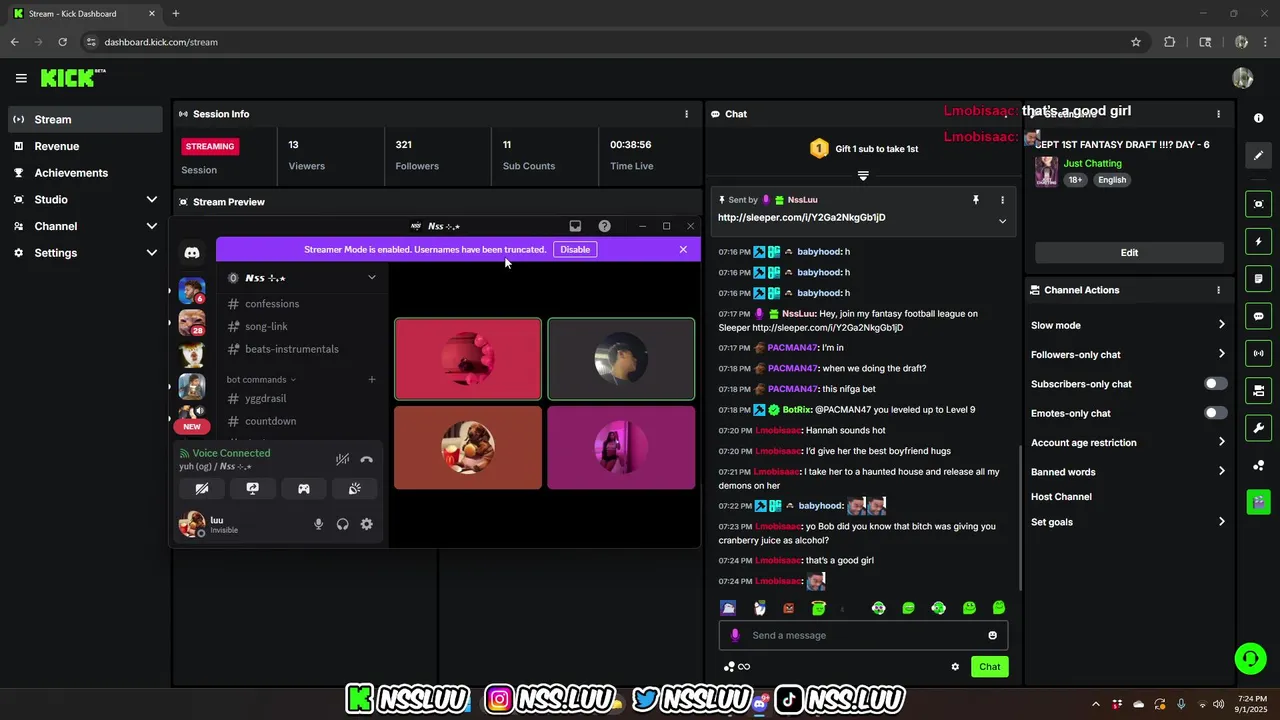Open the info panel icon in right rail
1280x720 pixels.
[x=1258, y=118]
